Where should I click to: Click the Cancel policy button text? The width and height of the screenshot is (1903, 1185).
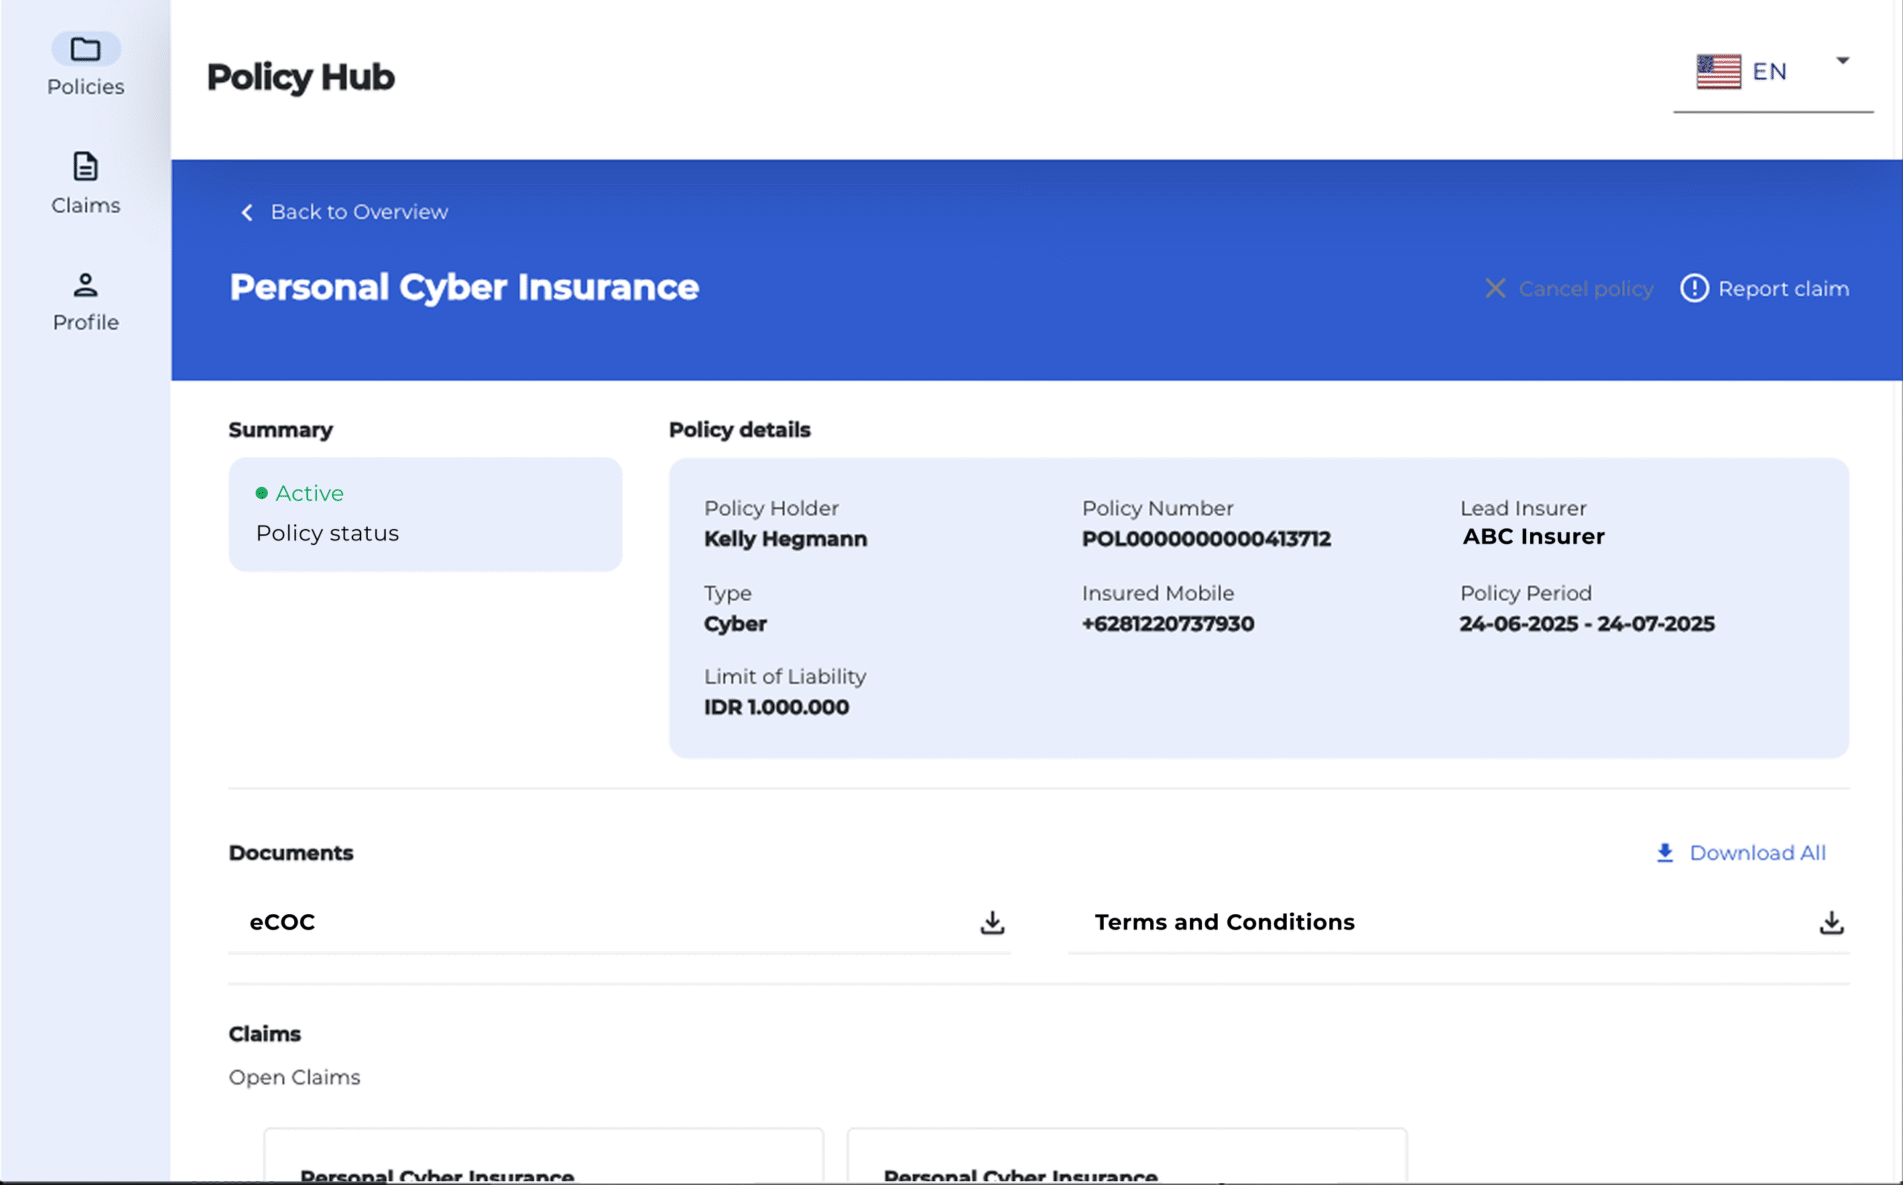tap(1585, 289)
